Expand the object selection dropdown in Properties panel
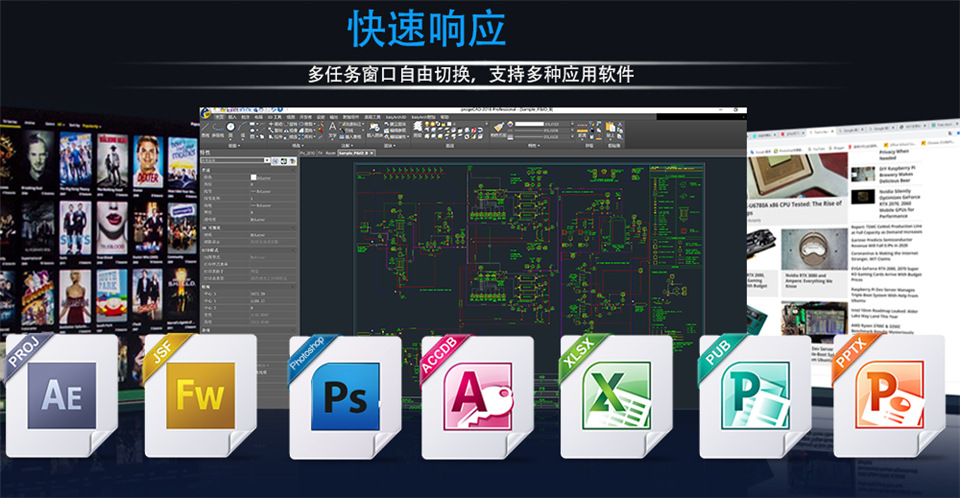960x498 pixels. 266,160
